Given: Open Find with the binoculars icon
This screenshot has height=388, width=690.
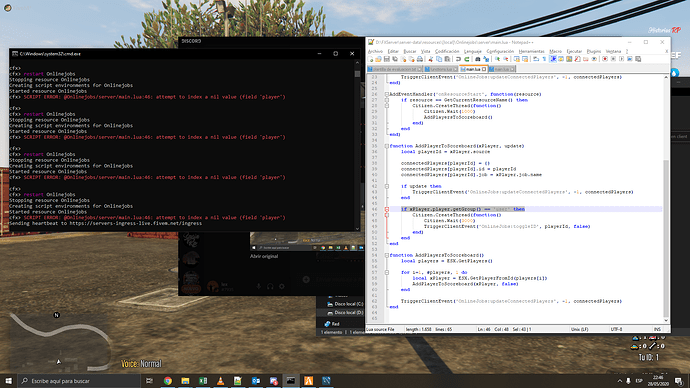Looking at the screenshot, I should pos(477,59).
